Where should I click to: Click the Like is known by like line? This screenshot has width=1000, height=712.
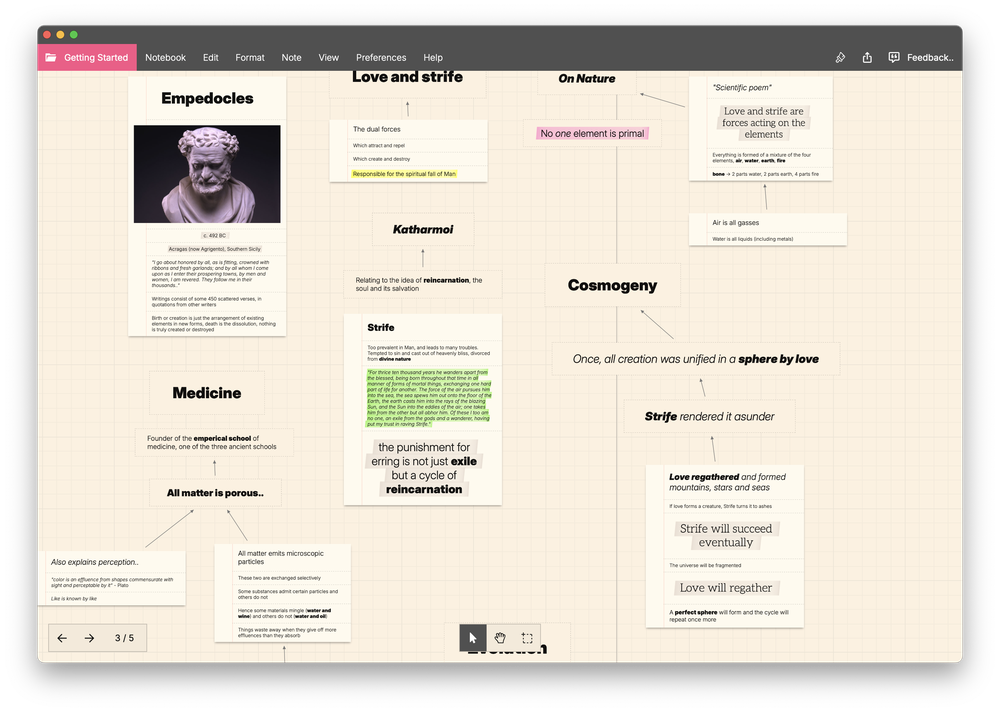(74, 598)
